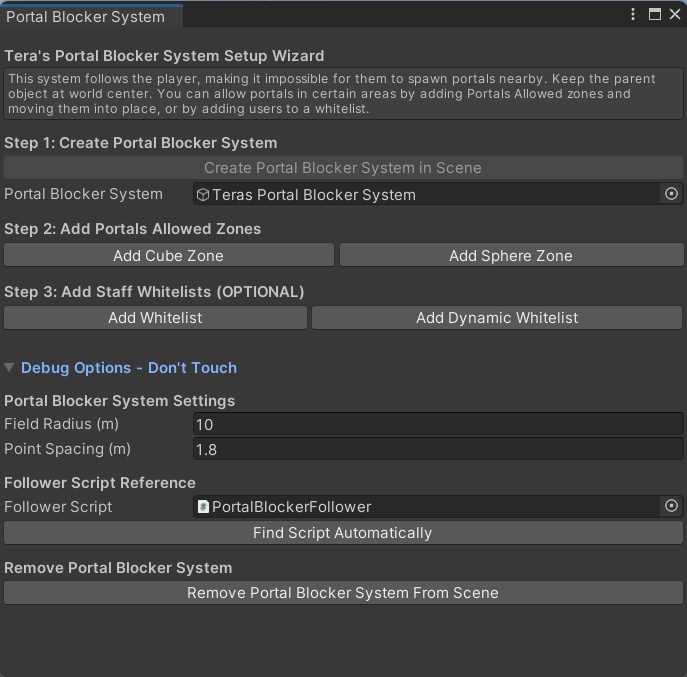Click the Debug Options - Don't Touch header
The height and width of the screenshot is (677, 687).
(x=128, y=368)
